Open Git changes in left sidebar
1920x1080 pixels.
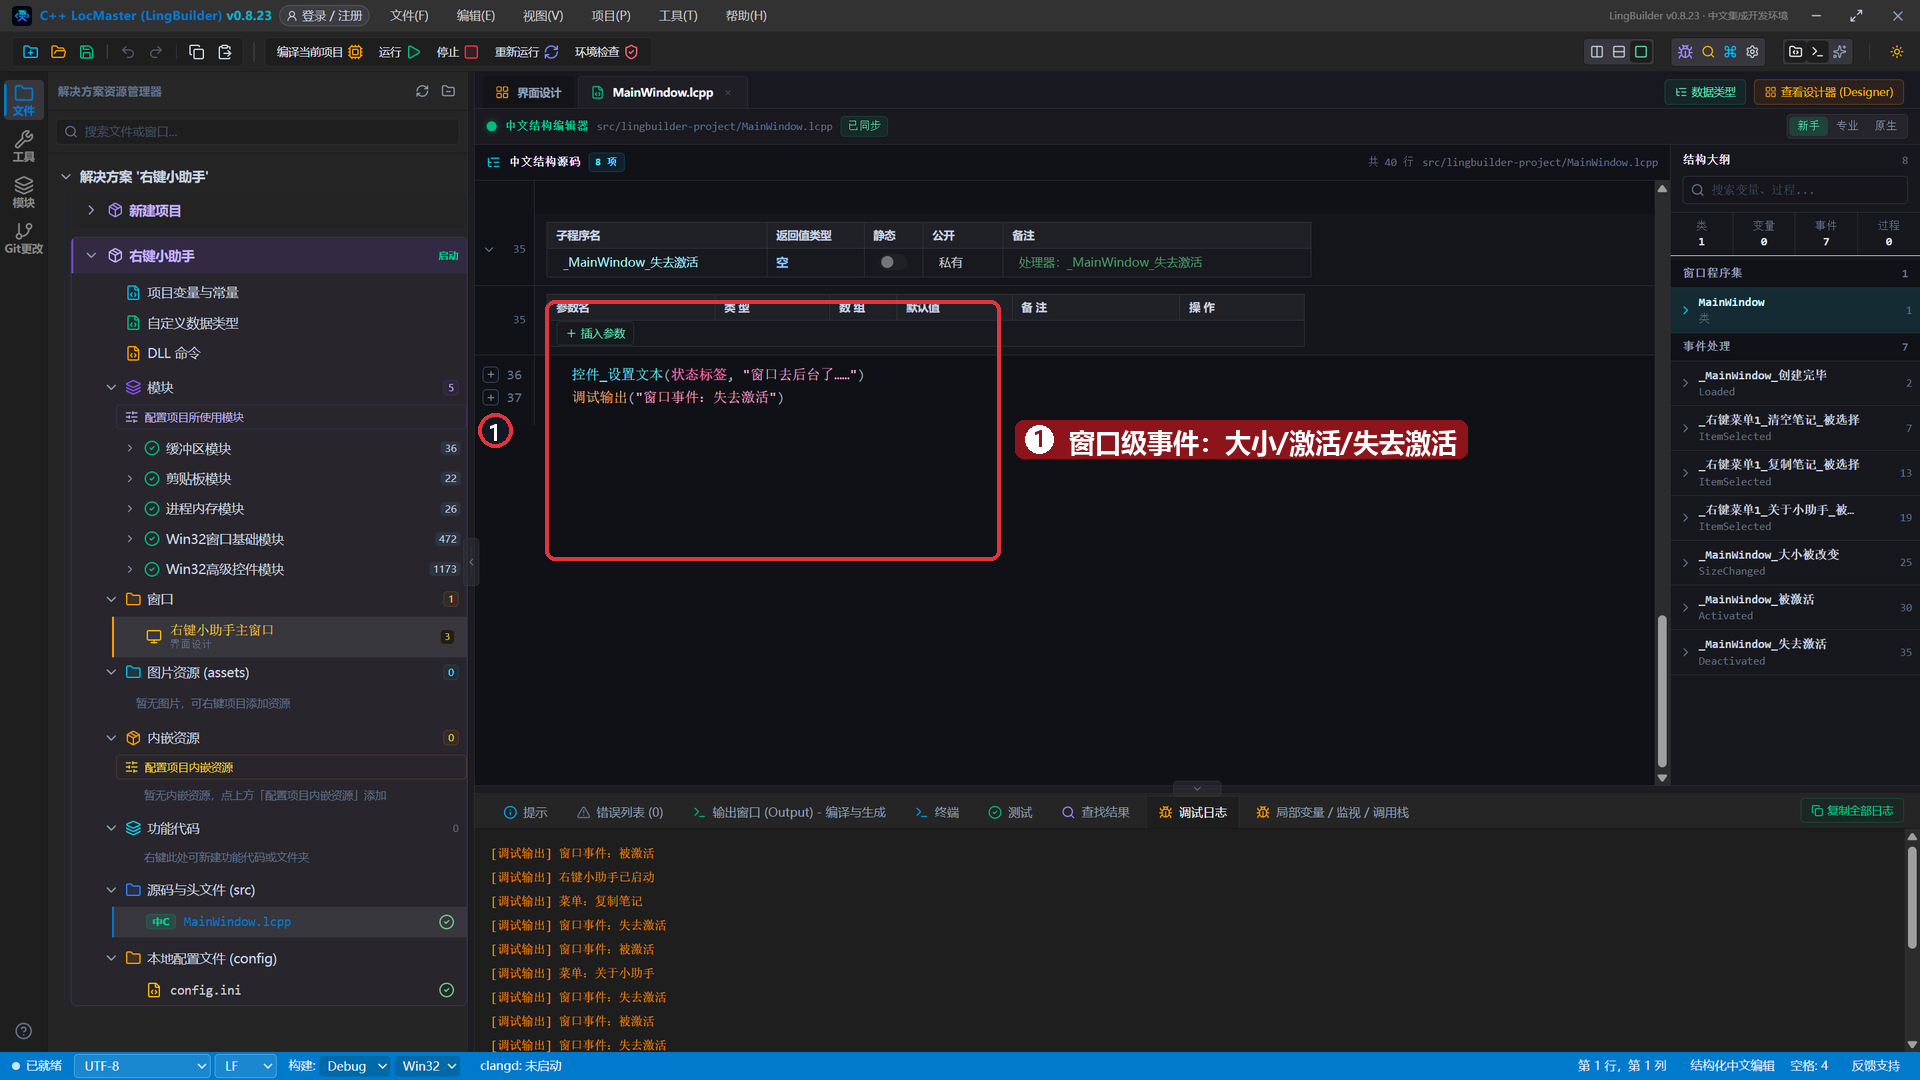pyautogui.click(x=24, y=239)
